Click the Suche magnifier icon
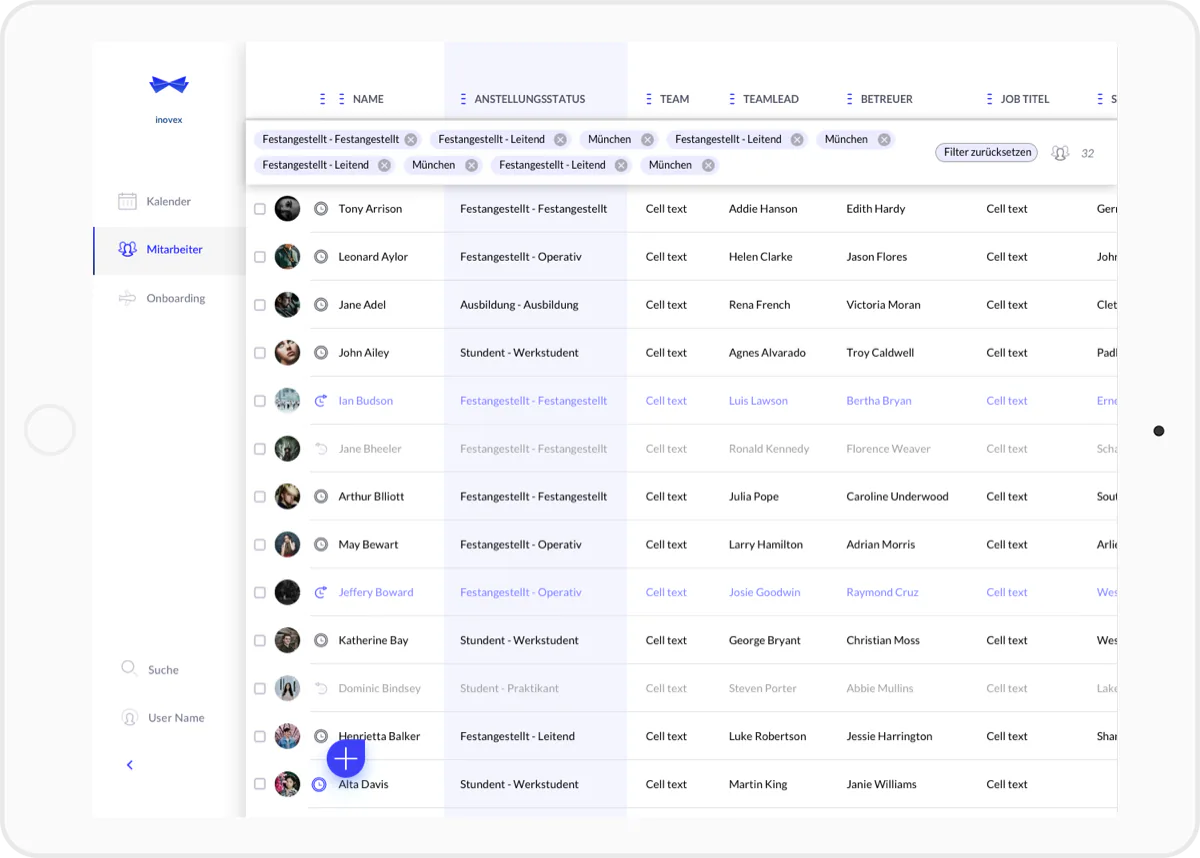The image size is (1200, 858). (129, 668)
